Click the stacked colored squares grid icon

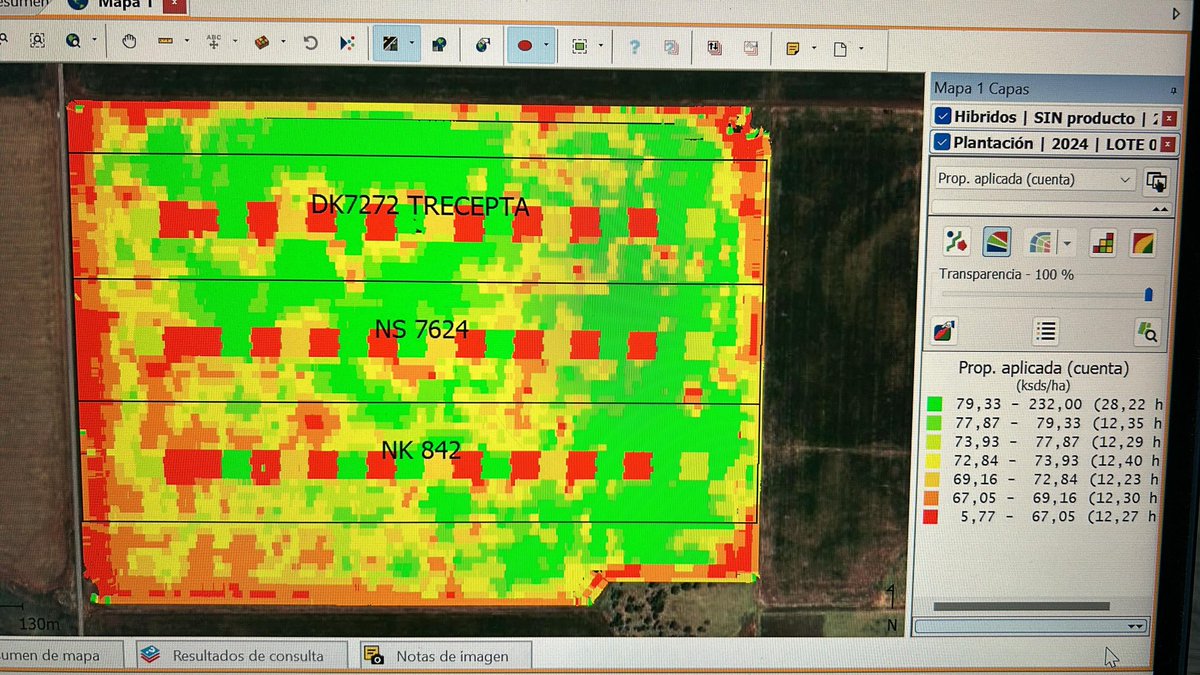point(1103,242)
